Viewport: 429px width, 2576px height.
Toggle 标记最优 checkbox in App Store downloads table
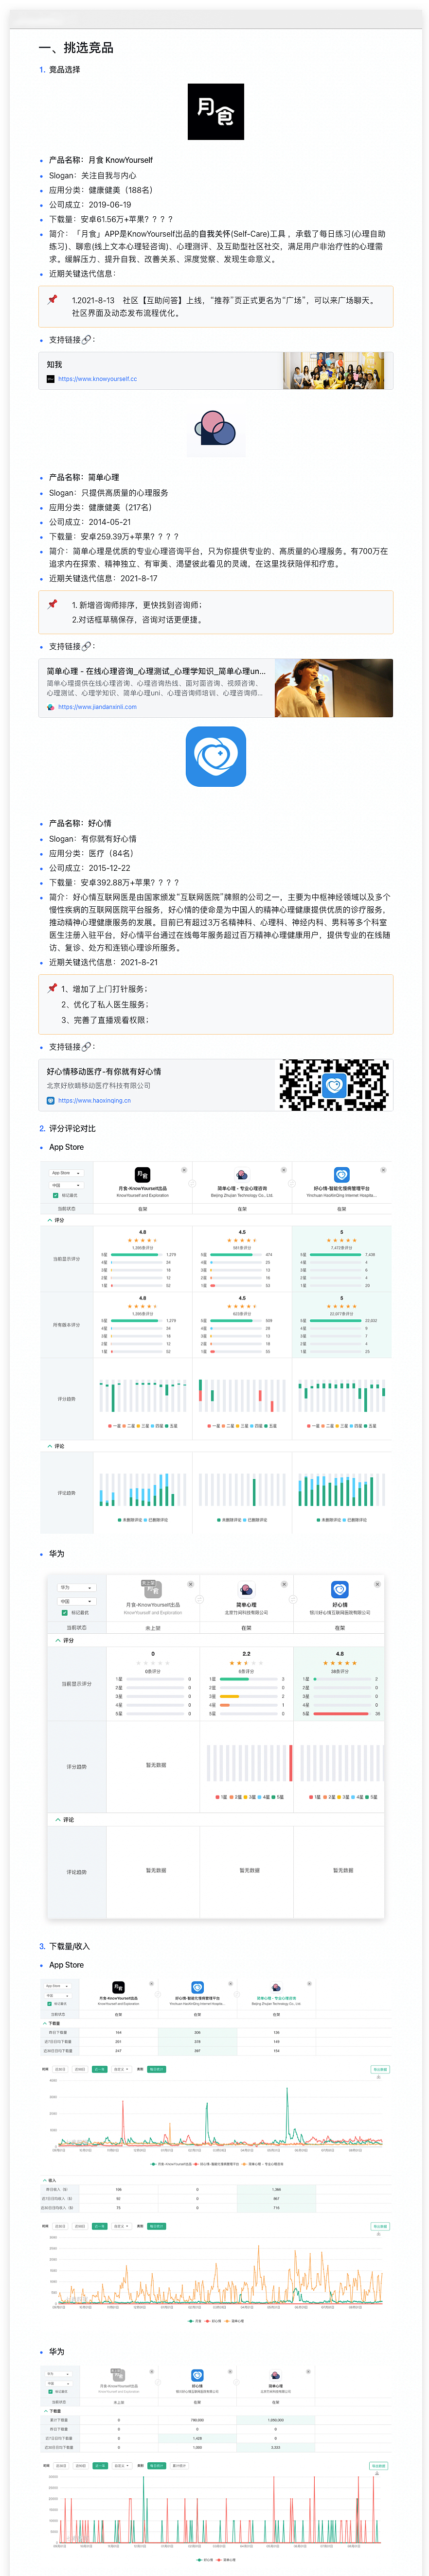tap(50, 2004)
